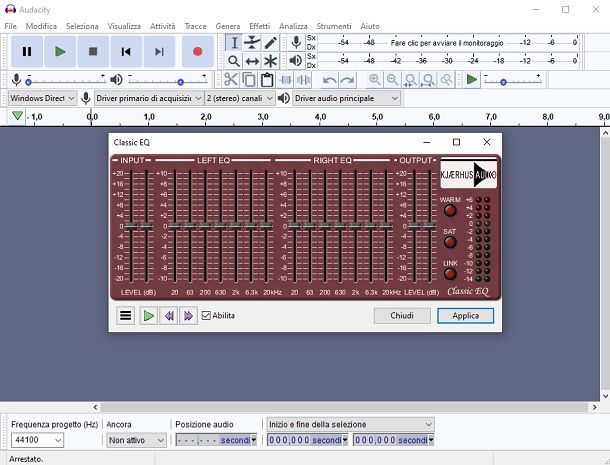Skip to end of project
The height and width of the screenshot is (465, 610).
coord(159,51)
